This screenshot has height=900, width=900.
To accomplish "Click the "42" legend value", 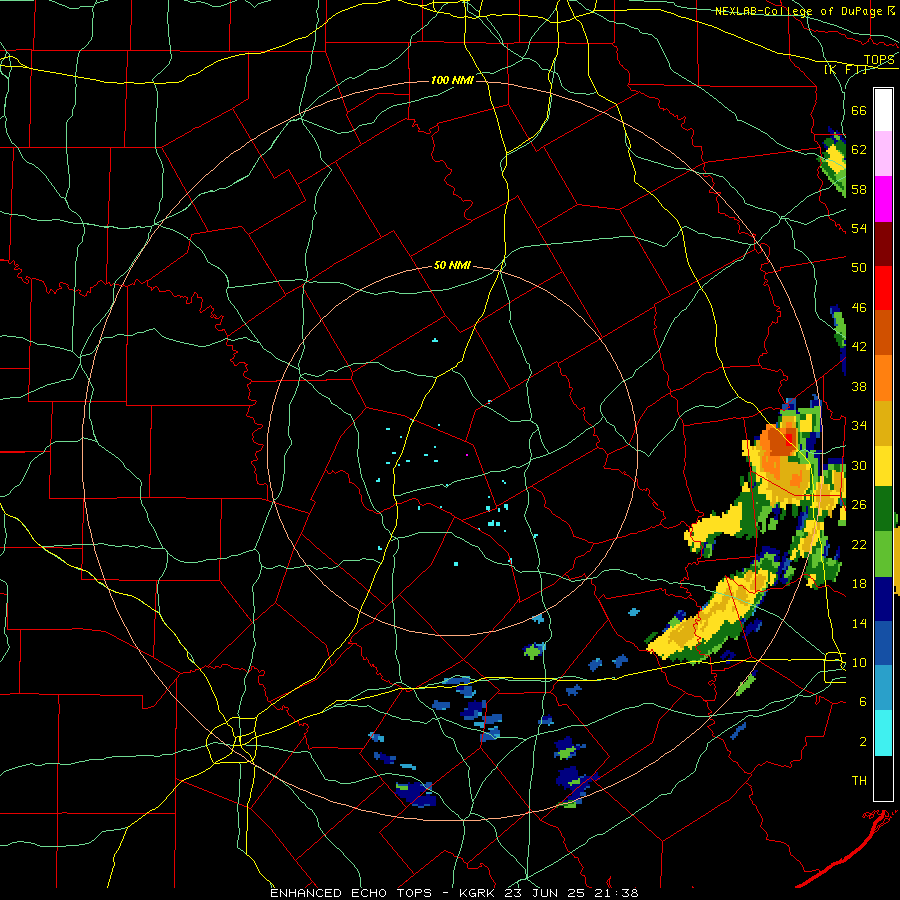I will tap(859, 347).
